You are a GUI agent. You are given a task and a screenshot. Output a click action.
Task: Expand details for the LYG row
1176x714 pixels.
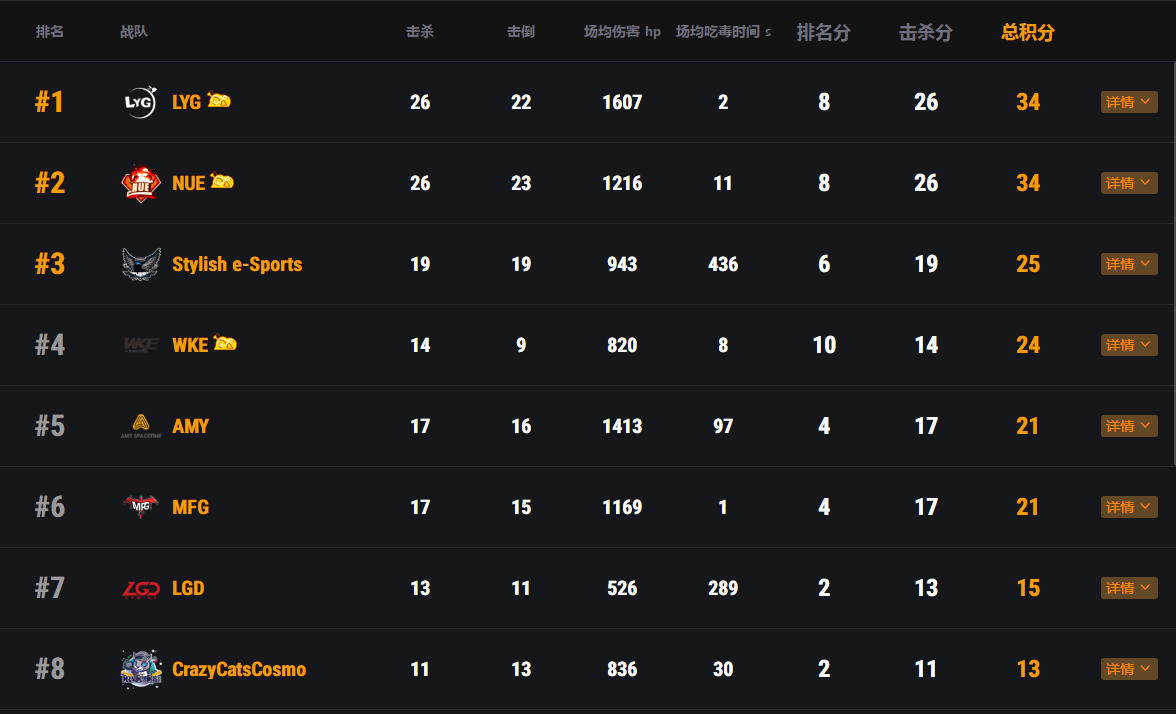pyautogui.click(x=1129, y=102)
